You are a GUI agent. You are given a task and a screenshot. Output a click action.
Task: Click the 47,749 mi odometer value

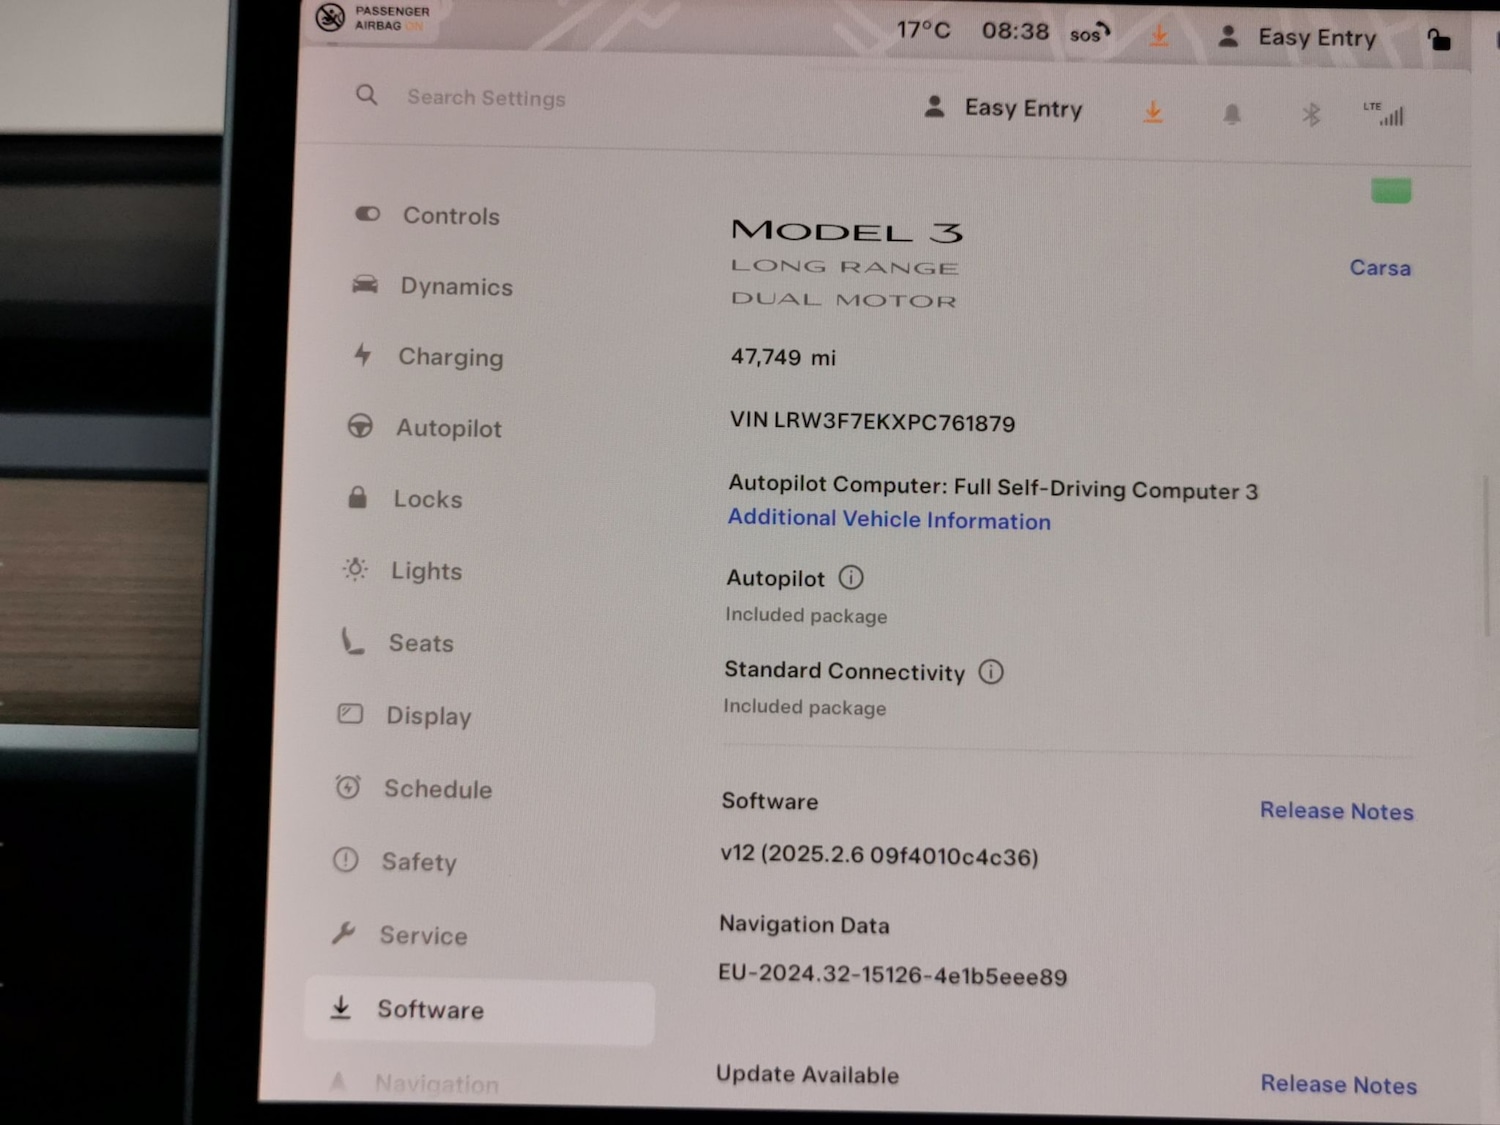point(783,357)
